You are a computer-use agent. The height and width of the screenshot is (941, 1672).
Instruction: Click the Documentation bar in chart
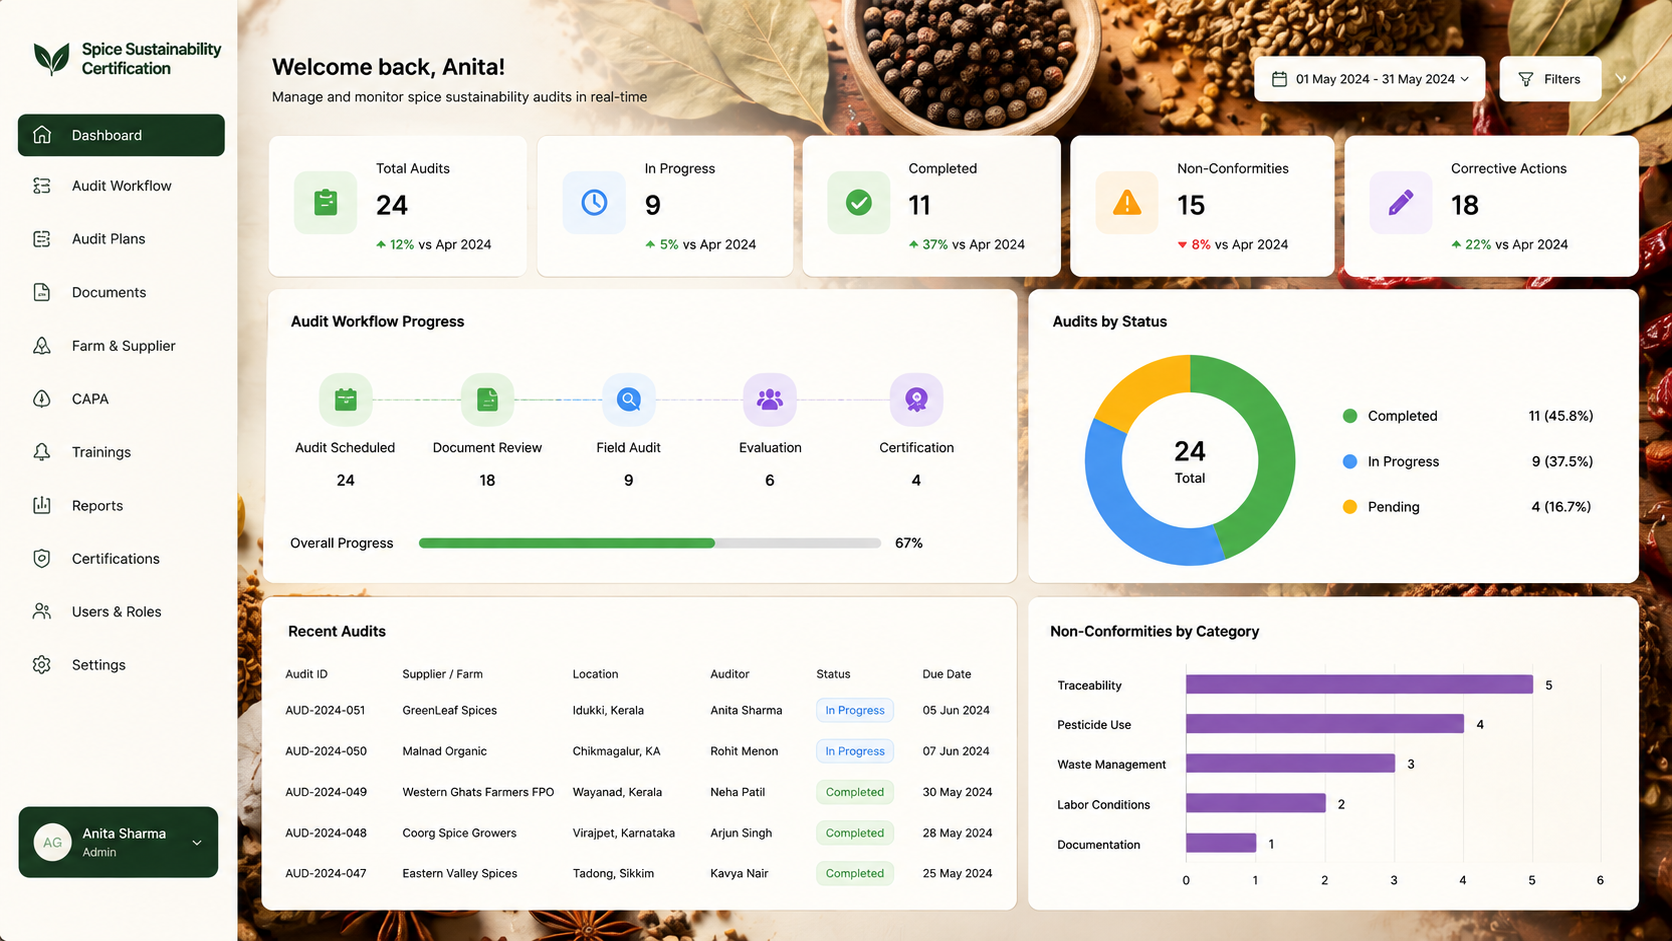coord(1221,843)
